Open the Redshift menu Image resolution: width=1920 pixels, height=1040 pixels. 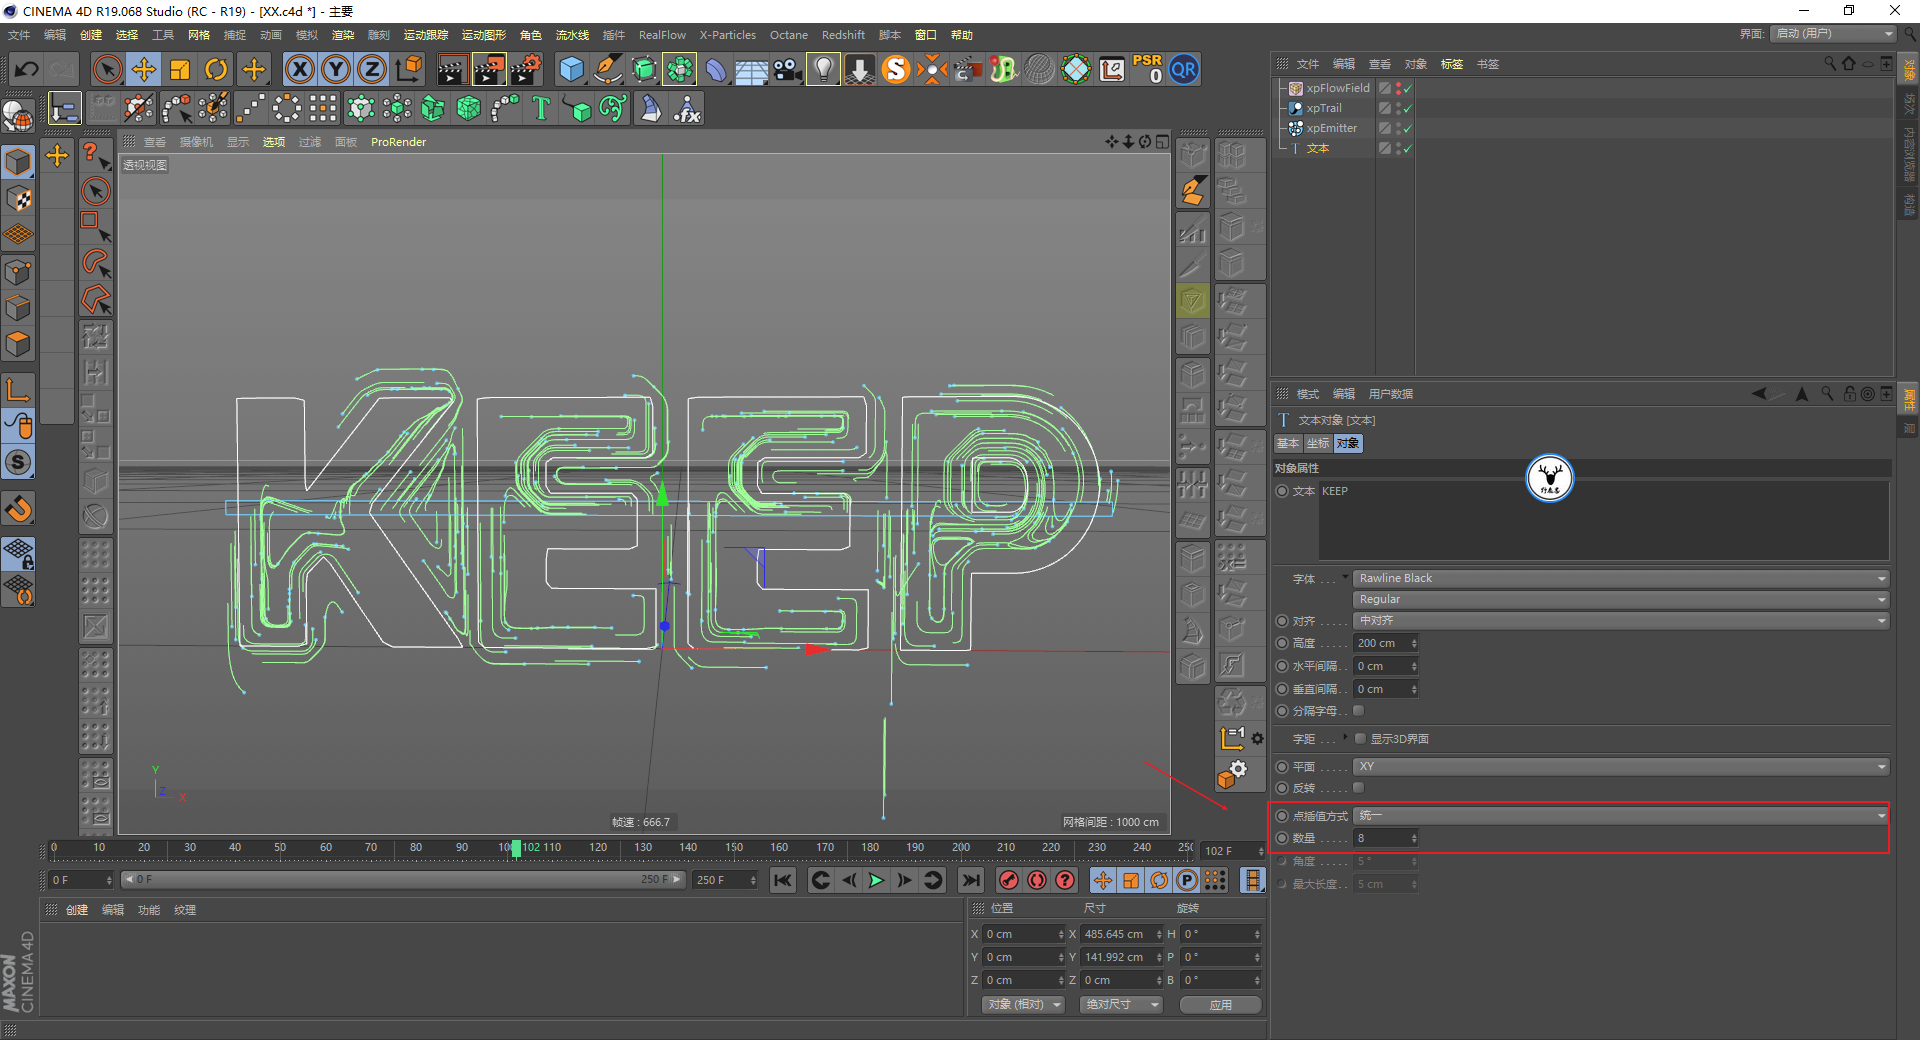[843, 35]
